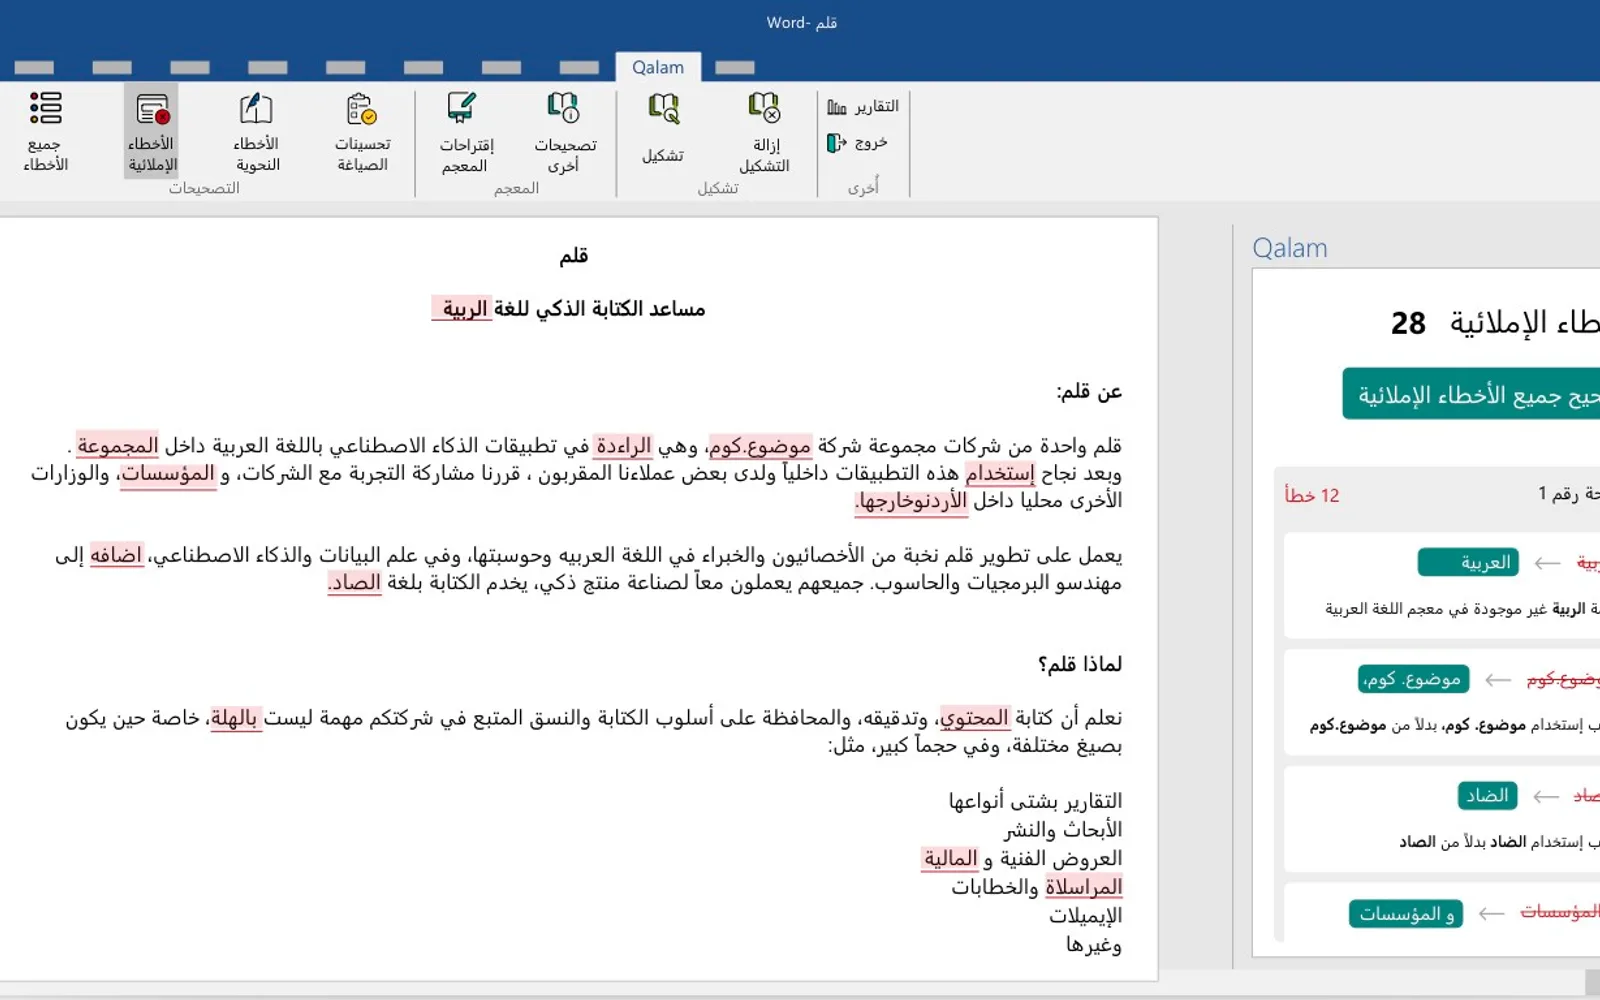Click list line الإيميلات
Screen dimensions: 1600x1000
click(1085, 916)
